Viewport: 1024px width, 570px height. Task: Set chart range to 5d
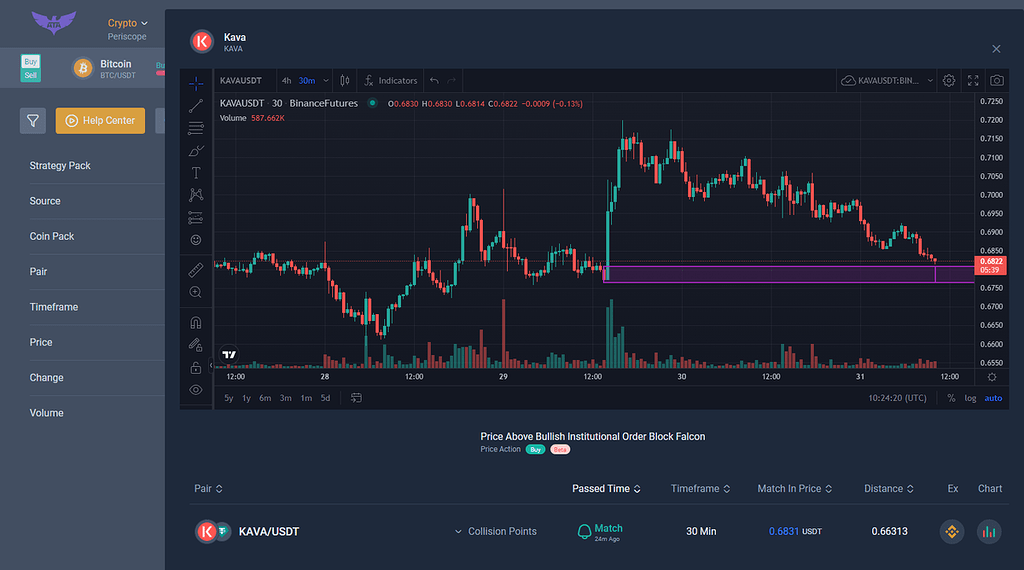325,398
